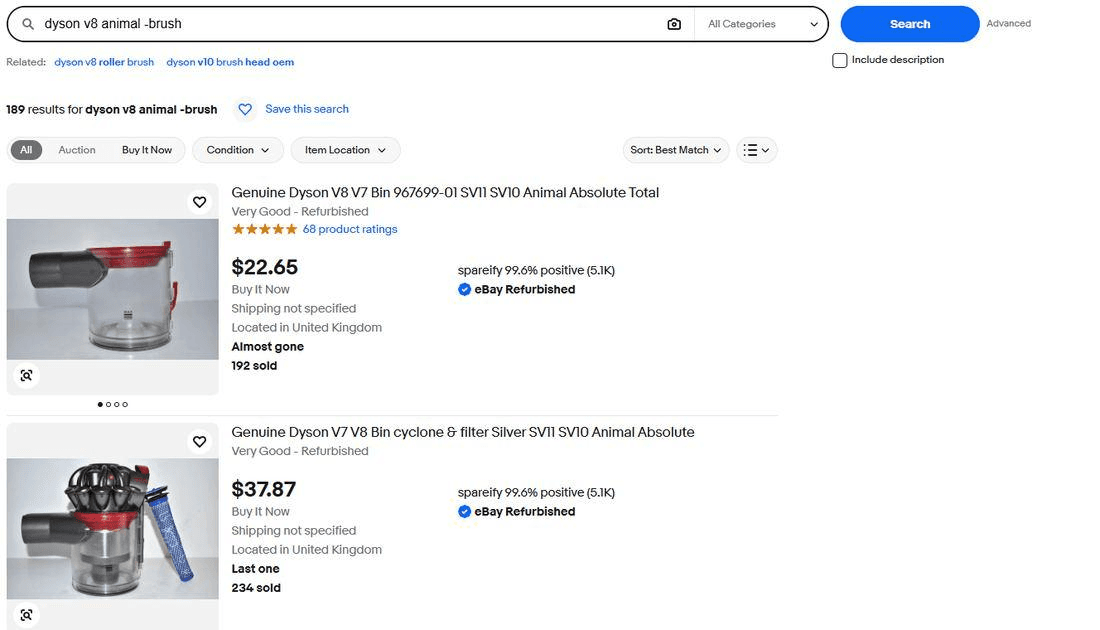Open the list view options icon
Screen dimensions: 1100x630
coord(756,150)
